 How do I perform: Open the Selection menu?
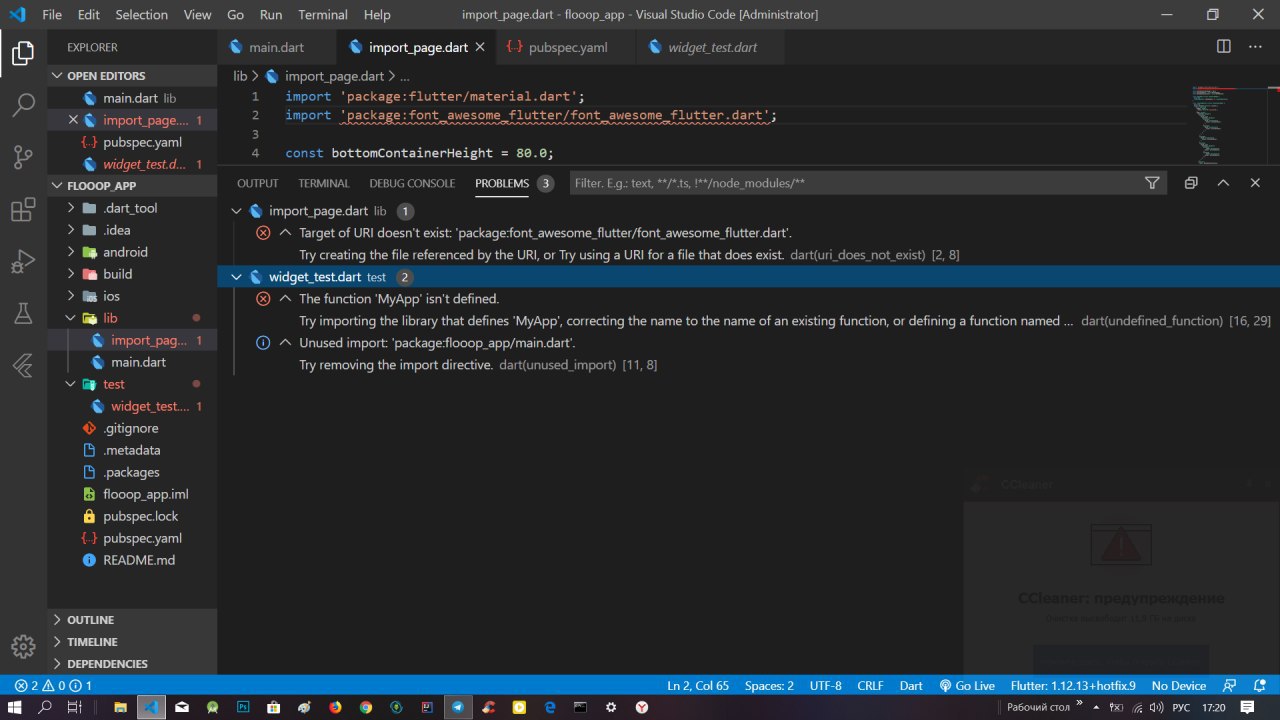pos(141,15)
